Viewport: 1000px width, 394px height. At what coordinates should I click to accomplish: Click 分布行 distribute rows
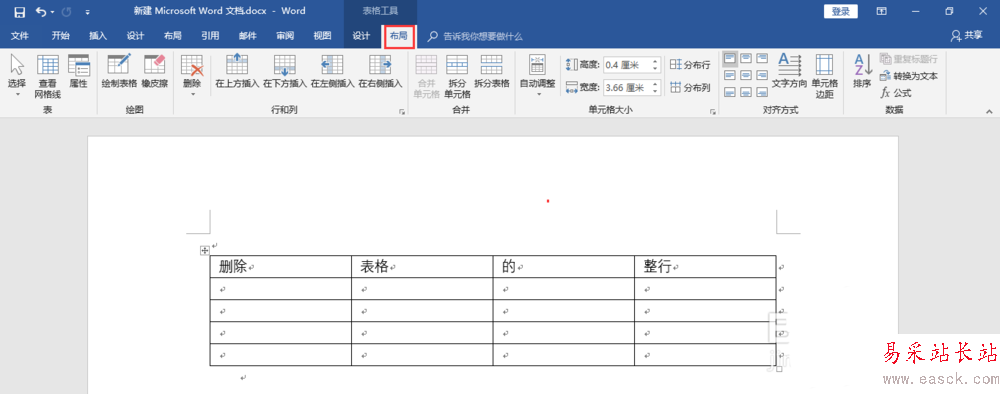690,64
